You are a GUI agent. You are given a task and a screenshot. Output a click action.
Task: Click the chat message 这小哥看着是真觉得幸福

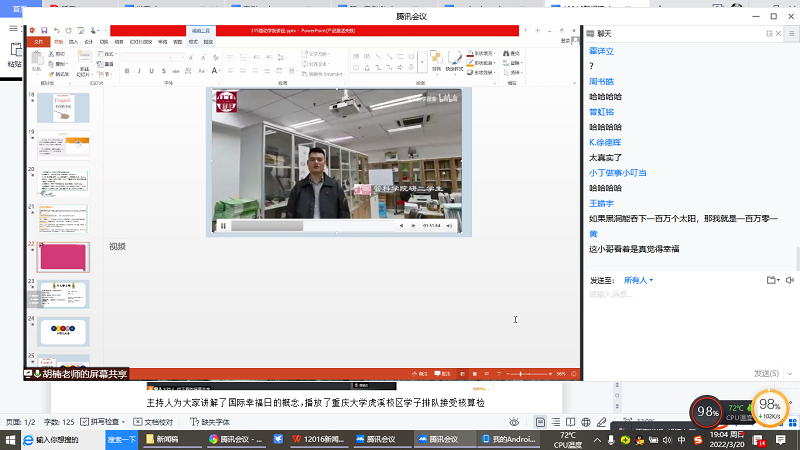pos(634,249)
